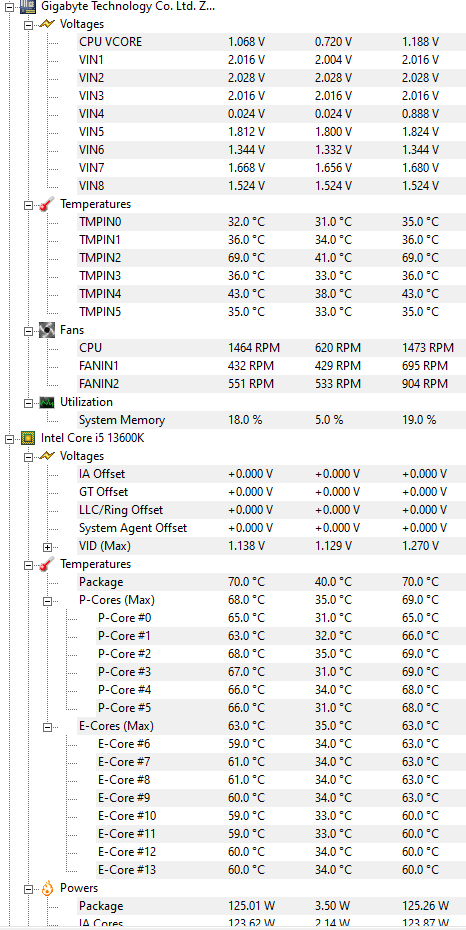Select the TMPIN4 temperature row
Viewport: 466px width, 930px height.
point(271,294)
